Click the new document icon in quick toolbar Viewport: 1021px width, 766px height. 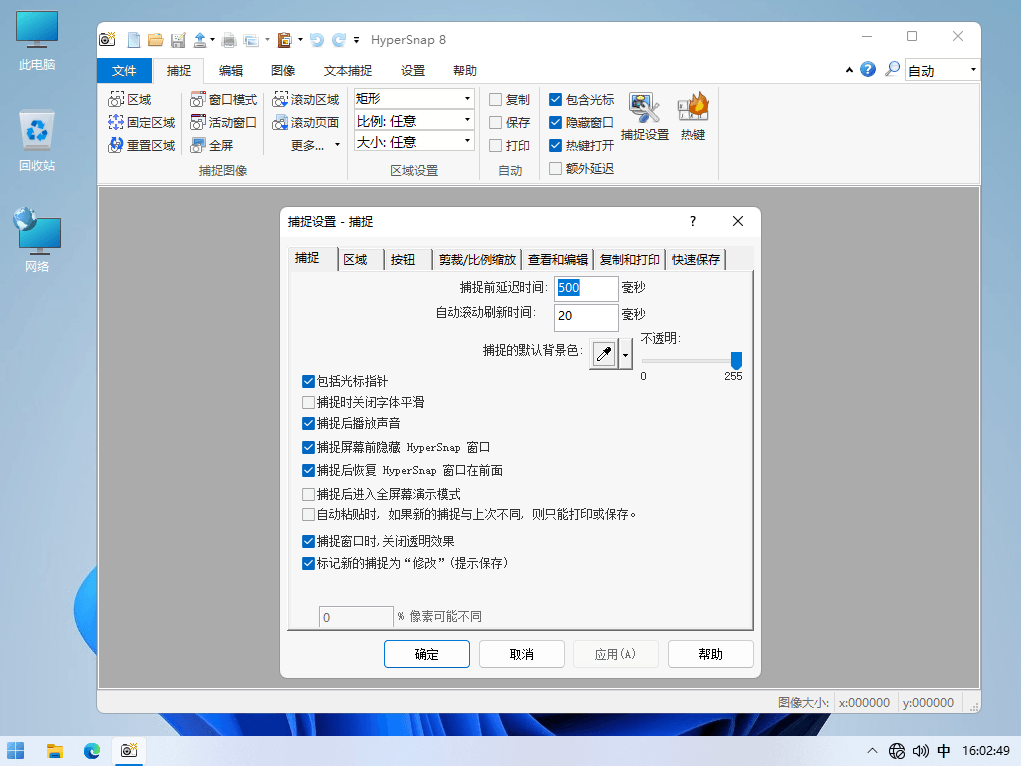point(133,40)
